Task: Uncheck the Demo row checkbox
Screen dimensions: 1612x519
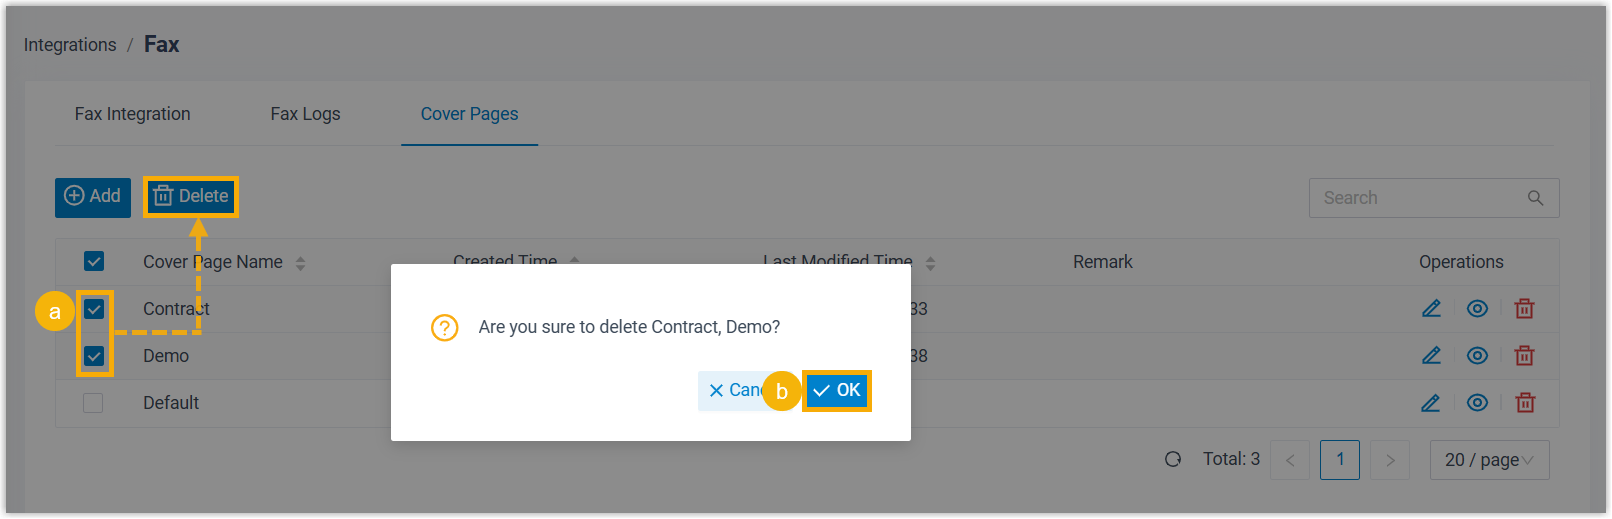Action: (94, 356)
